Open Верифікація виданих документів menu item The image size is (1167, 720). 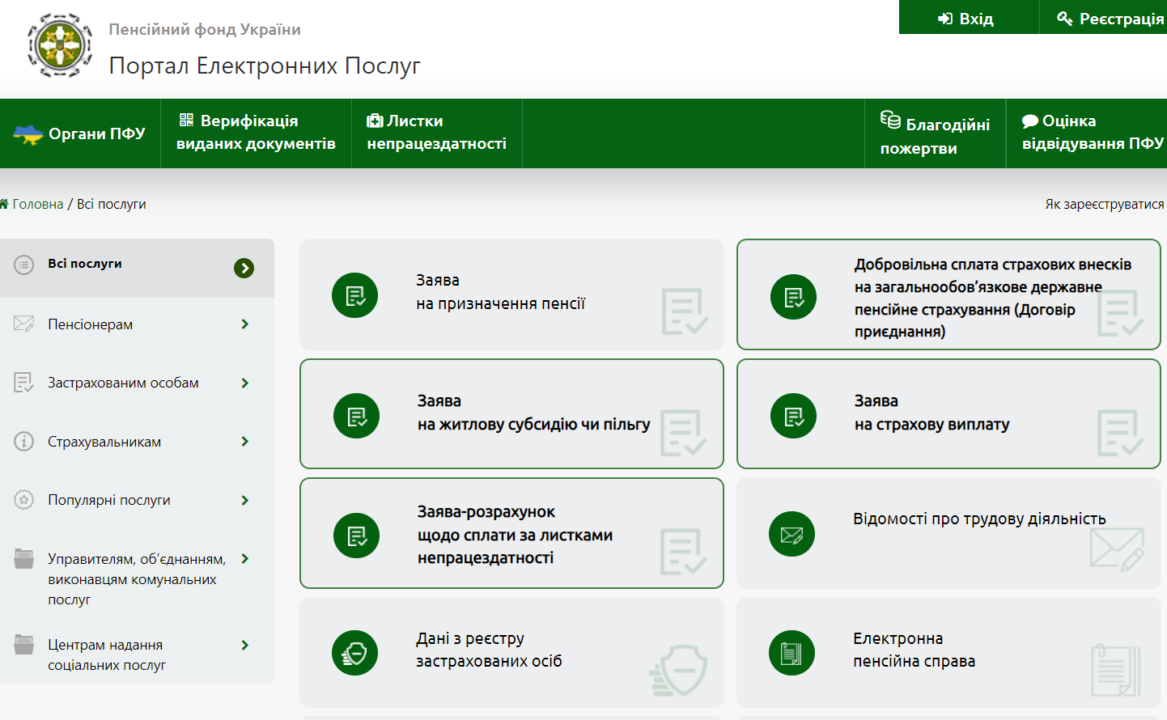coord(256,133)
